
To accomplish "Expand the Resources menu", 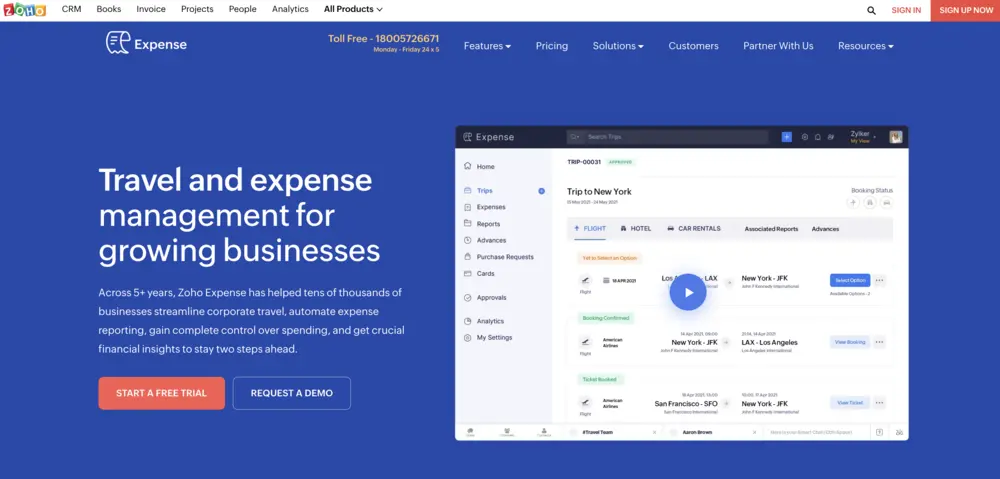I will (865, 46).
